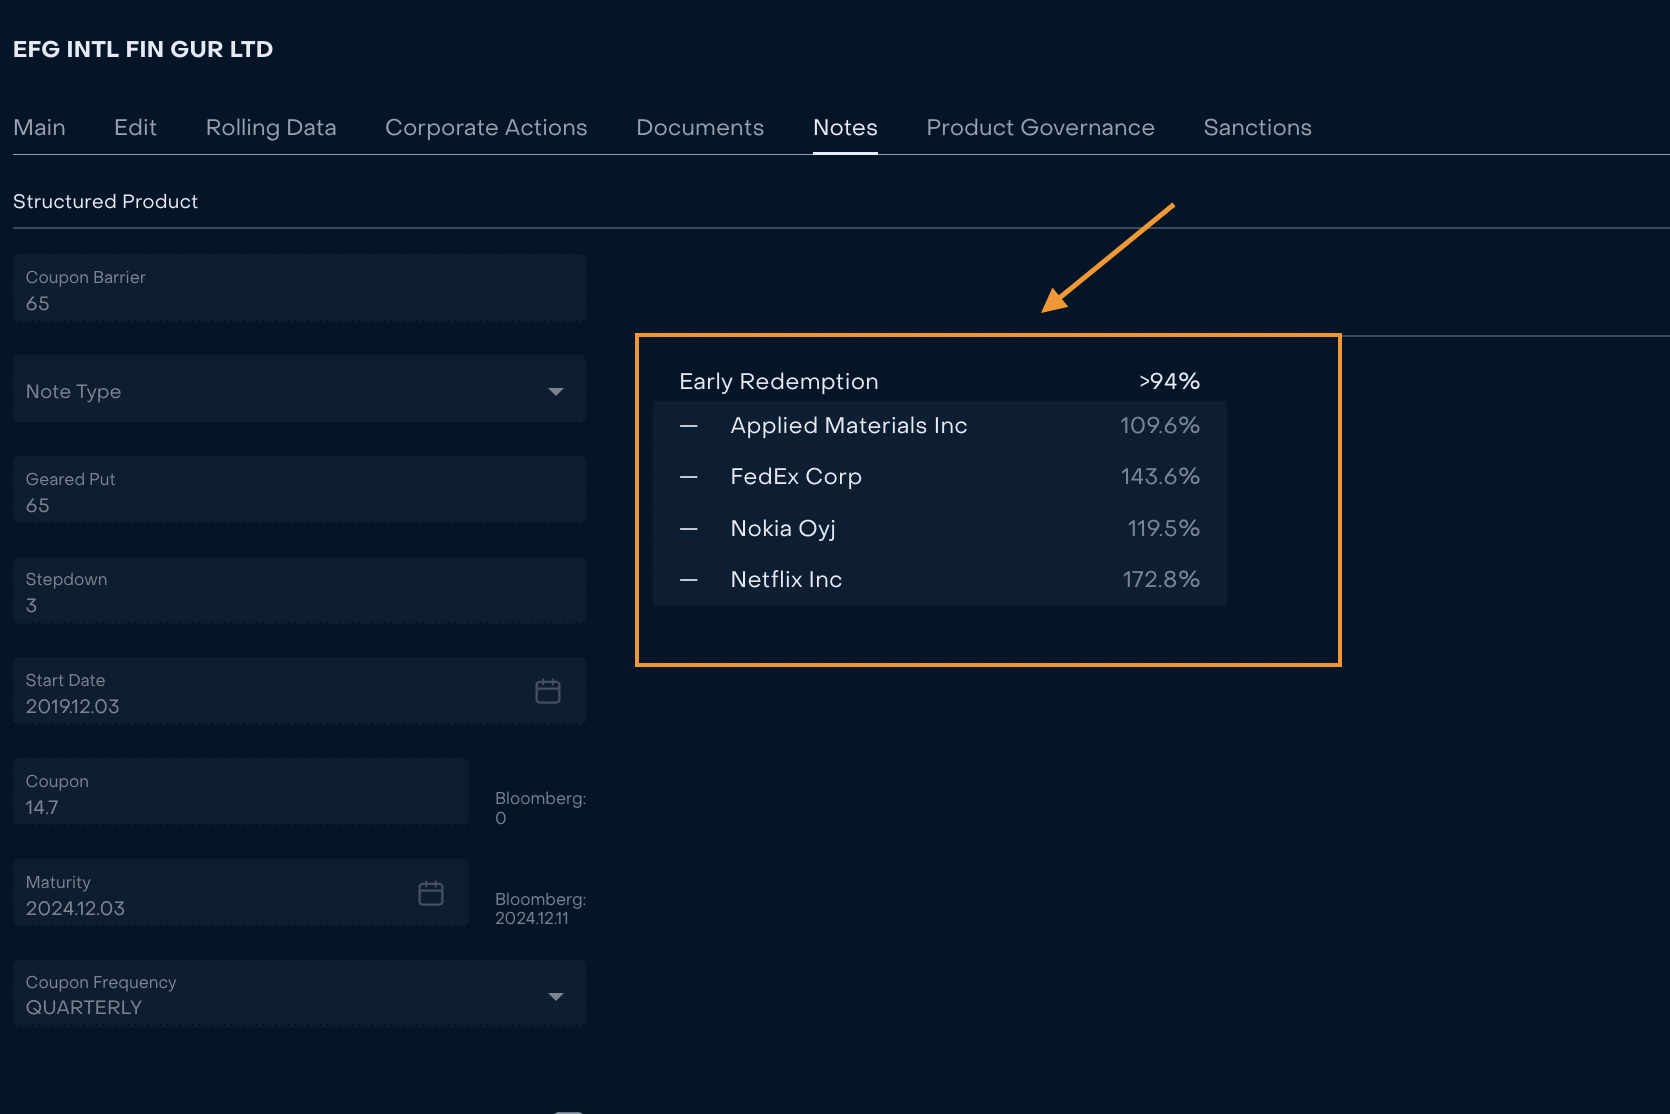Click the 109.6% value
This screenshot has width=1670, height=1114.
[1160, 426]
